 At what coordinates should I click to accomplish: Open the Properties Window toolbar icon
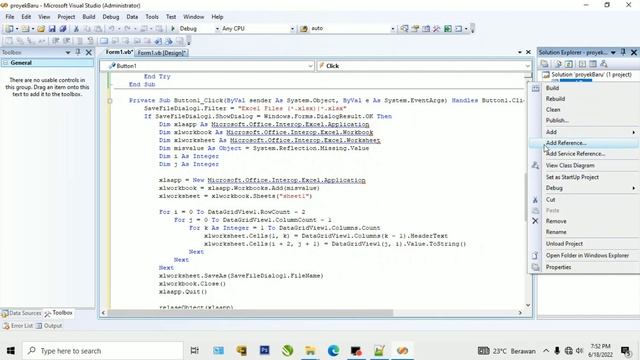pyautogui.click(x=415, y=29)
